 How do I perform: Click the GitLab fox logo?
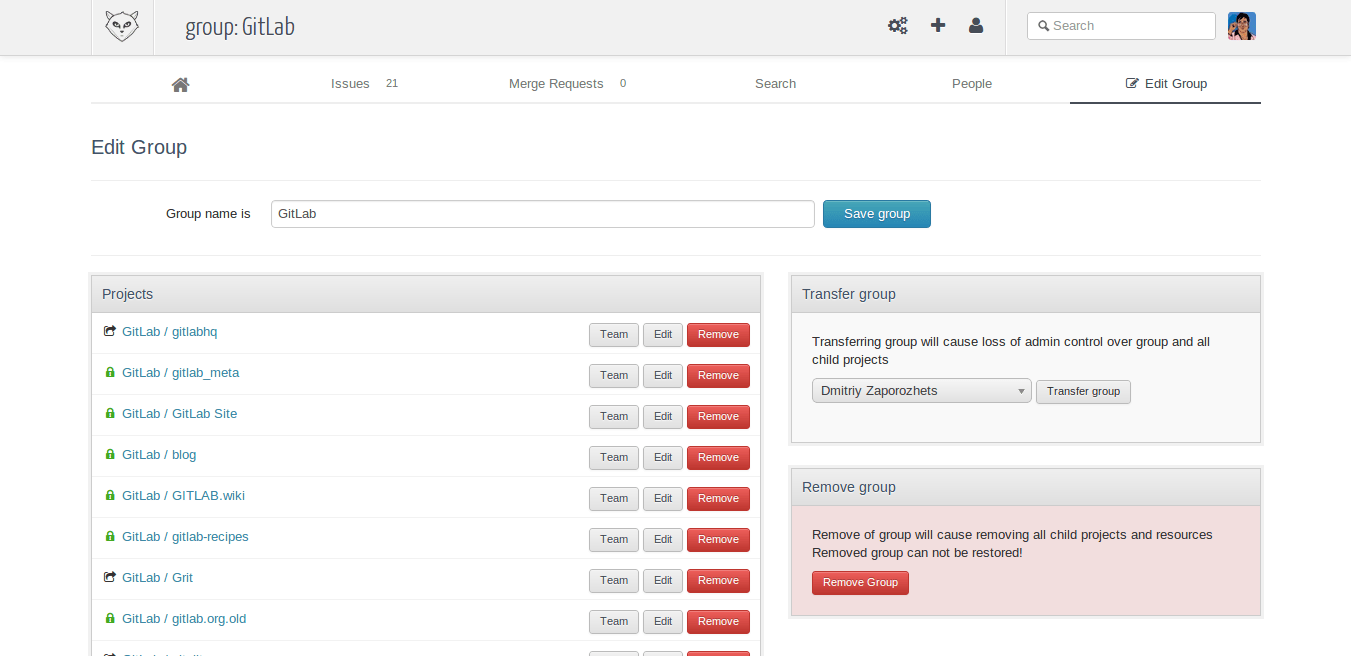pyautogui.click(x=122, y=27)
